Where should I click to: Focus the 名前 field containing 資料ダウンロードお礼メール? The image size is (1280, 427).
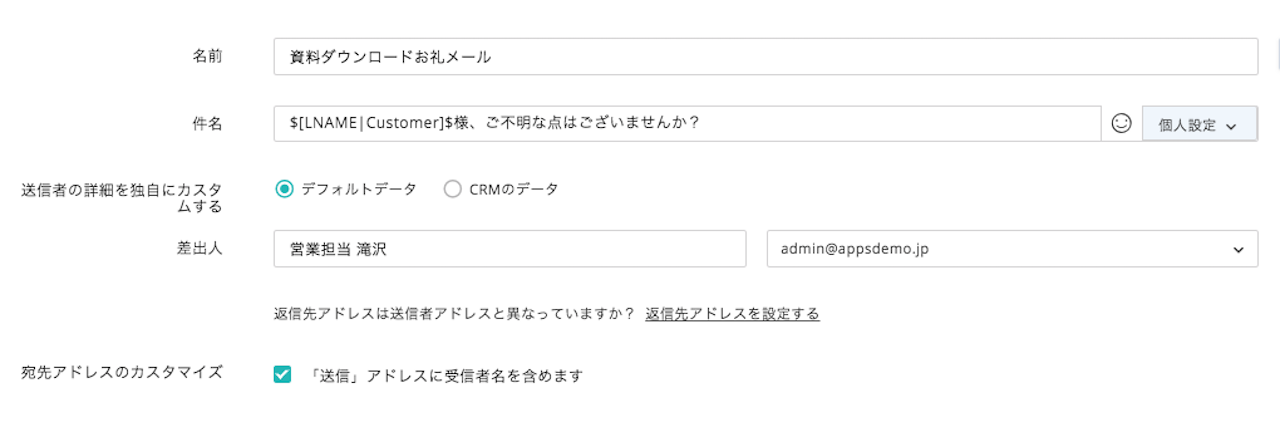(765, 57)
